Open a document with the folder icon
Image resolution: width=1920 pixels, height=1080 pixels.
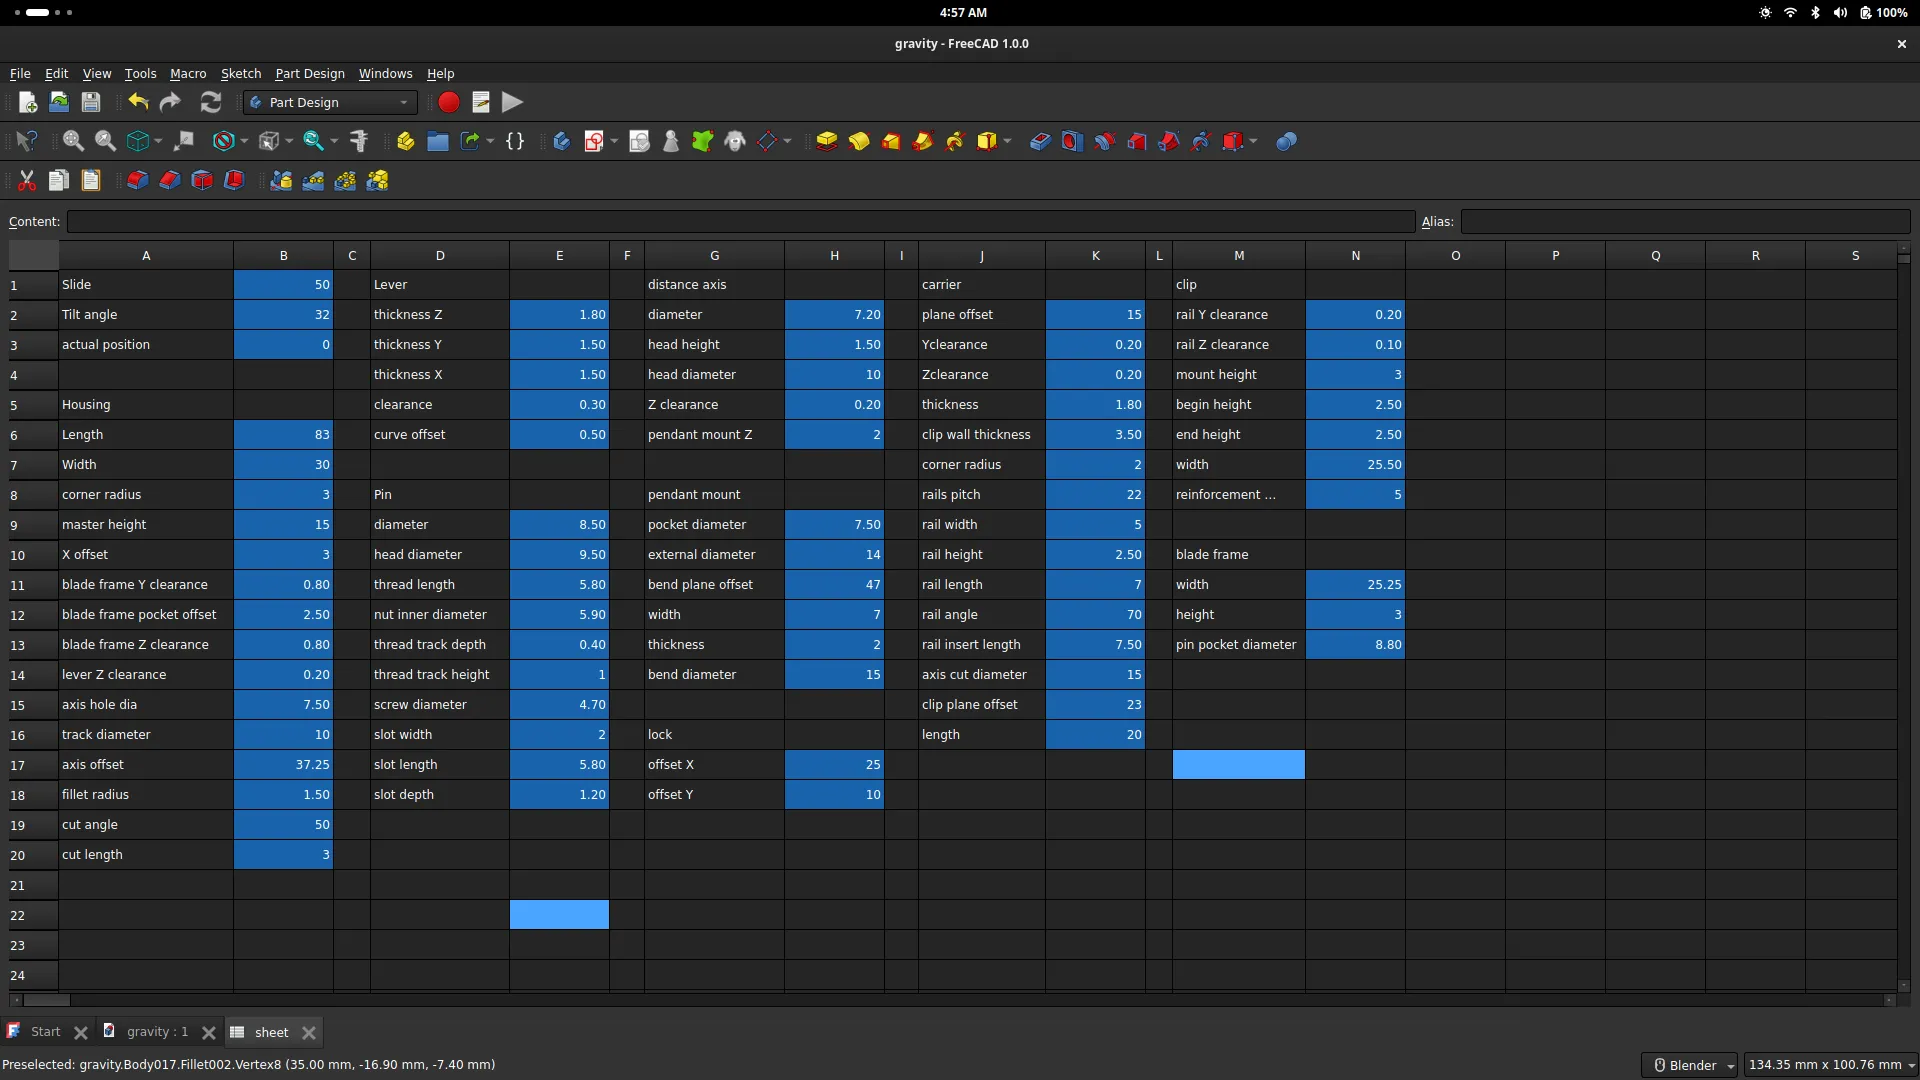(59, 102)
